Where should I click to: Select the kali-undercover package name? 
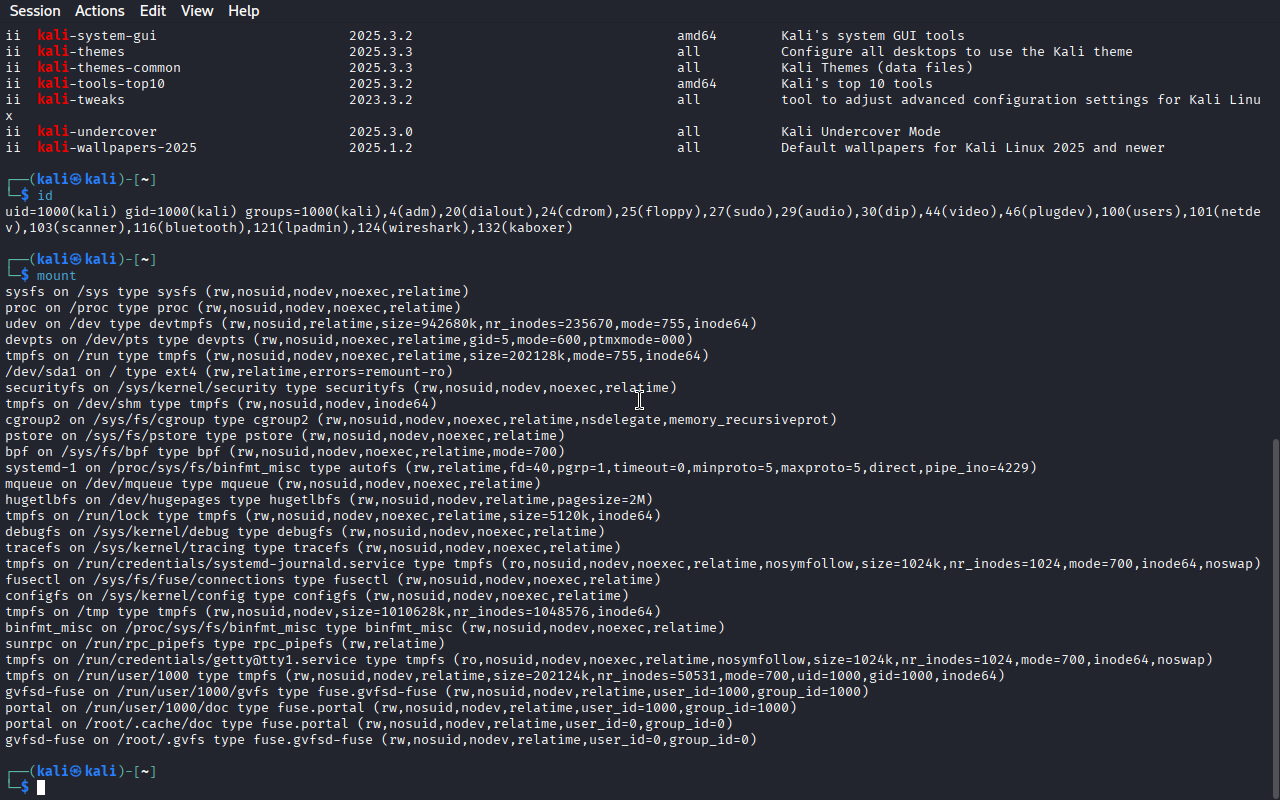point(97,132)
